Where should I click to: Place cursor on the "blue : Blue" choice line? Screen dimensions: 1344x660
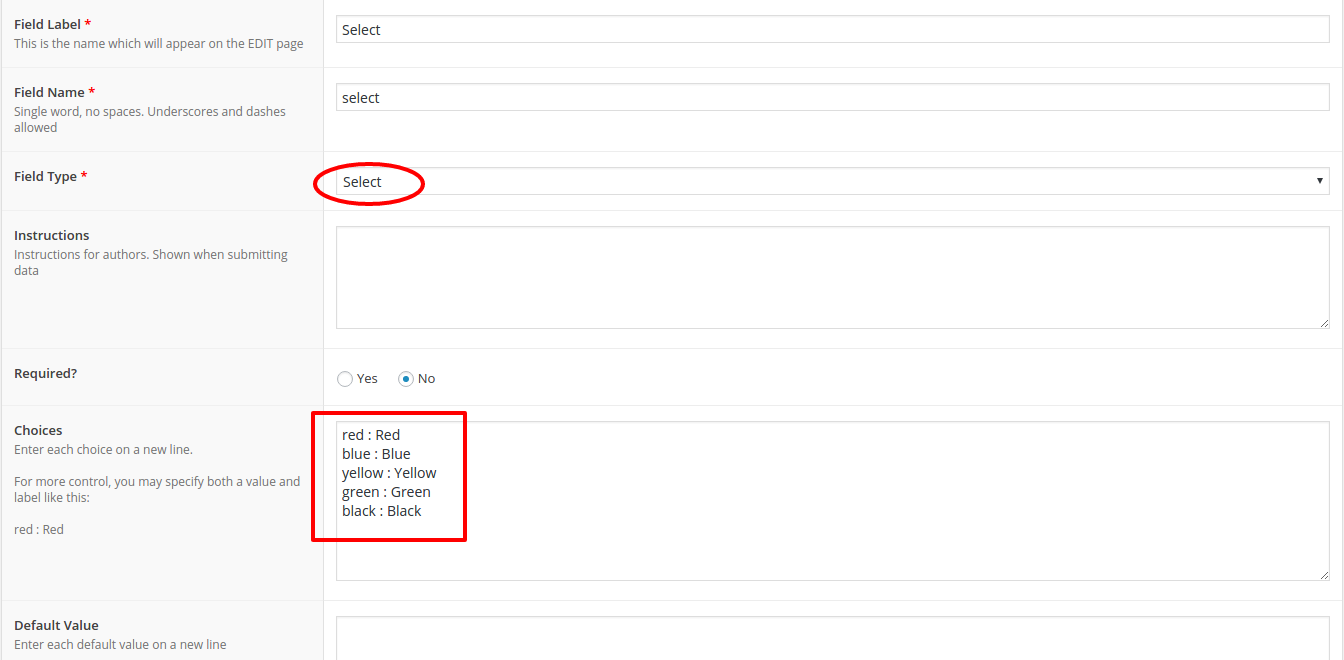pyautogui.click(x=376, y=454)
